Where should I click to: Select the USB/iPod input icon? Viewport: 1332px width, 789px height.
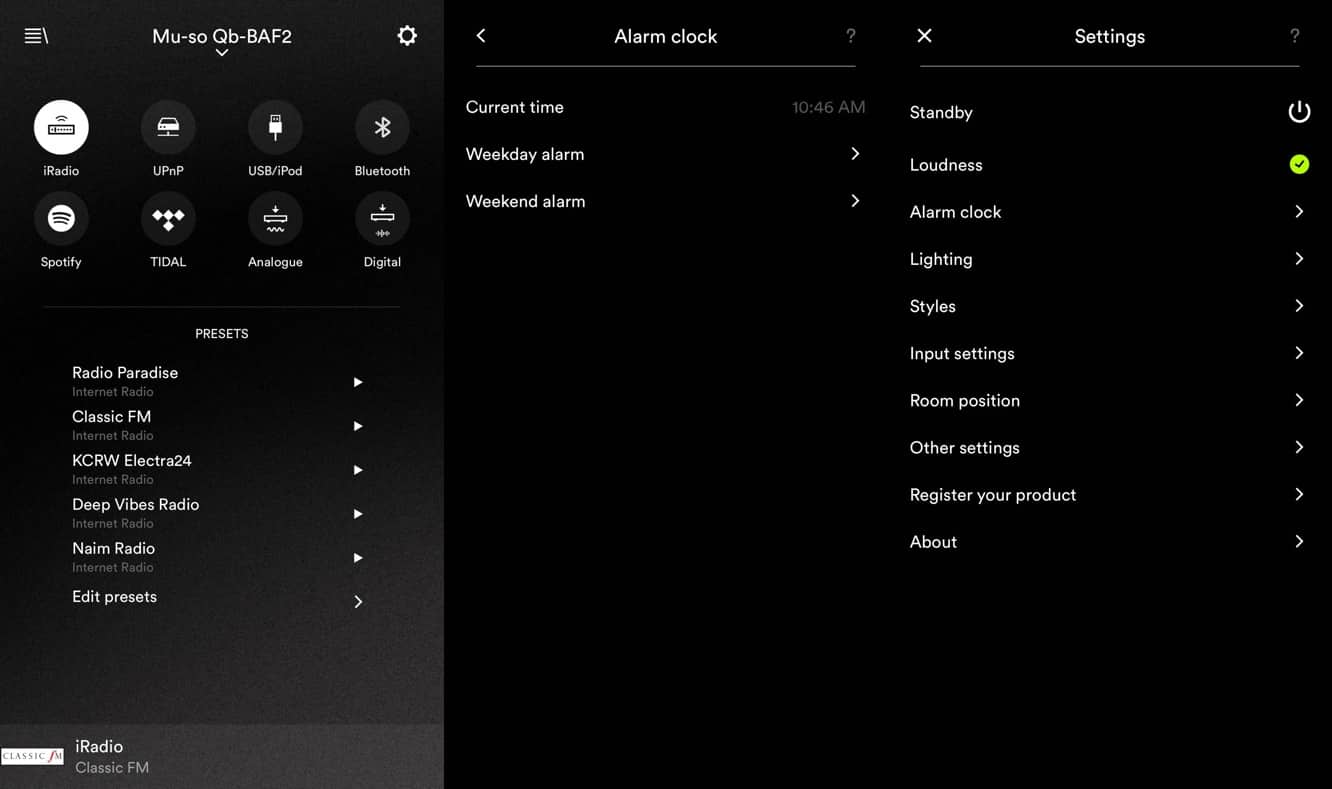tap(275, 127)
